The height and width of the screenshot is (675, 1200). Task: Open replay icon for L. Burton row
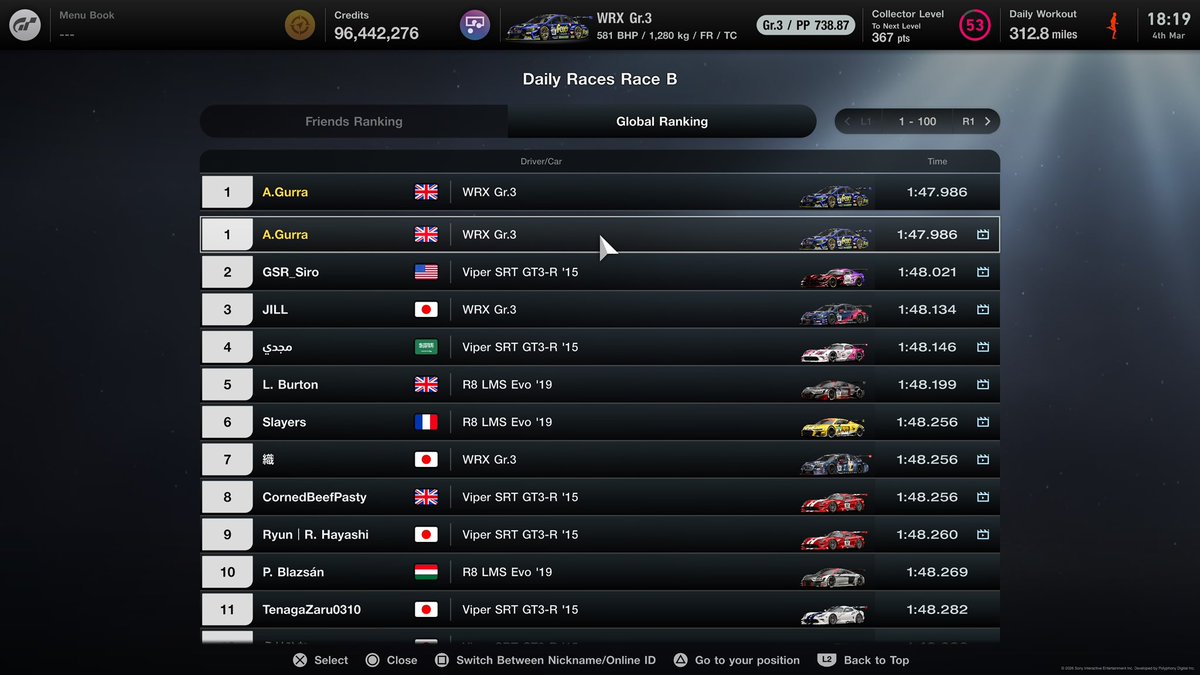[982, 385]
